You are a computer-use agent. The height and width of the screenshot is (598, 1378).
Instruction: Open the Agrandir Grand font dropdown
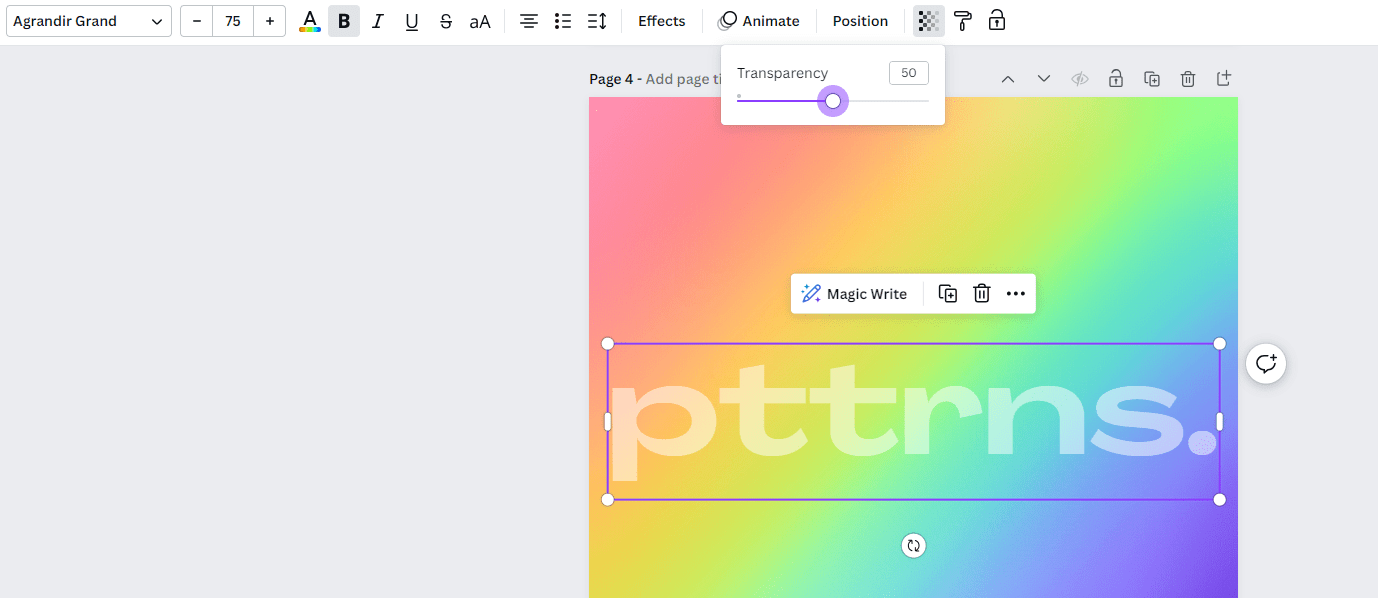coord(88,20)
